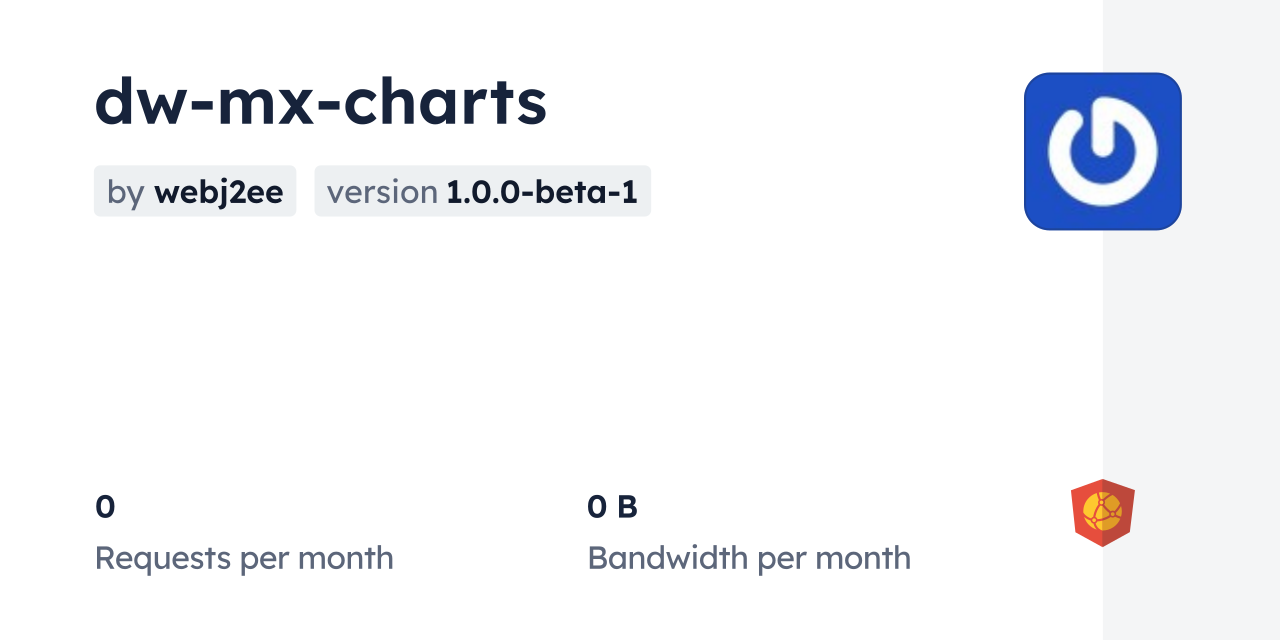The width and height of the screenshot is (1280, 640).
Task: Click the bandwidth value "0 B"
Action: (612, 507)
